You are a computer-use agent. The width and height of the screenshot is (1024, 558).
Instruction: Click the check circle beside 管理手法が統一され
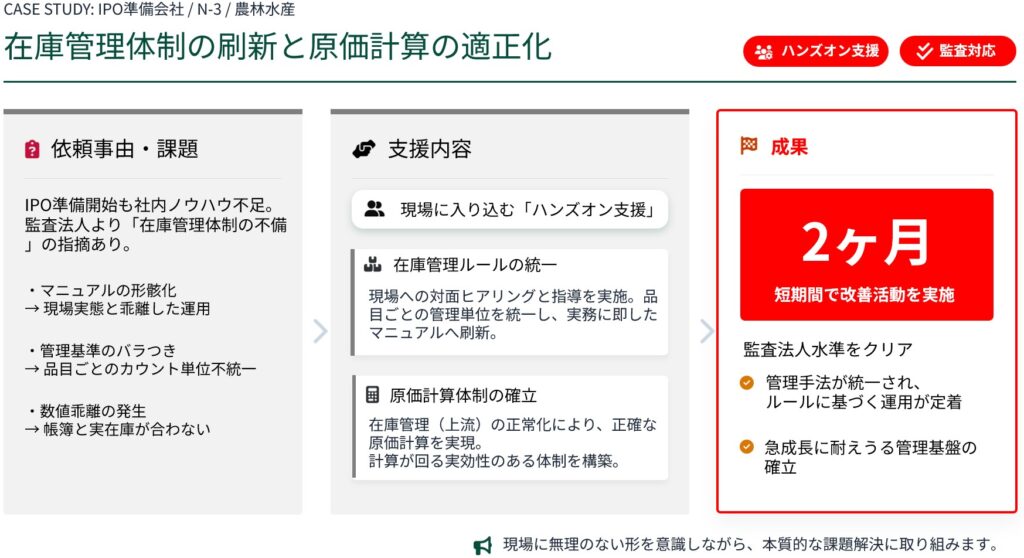pos(747,382)
